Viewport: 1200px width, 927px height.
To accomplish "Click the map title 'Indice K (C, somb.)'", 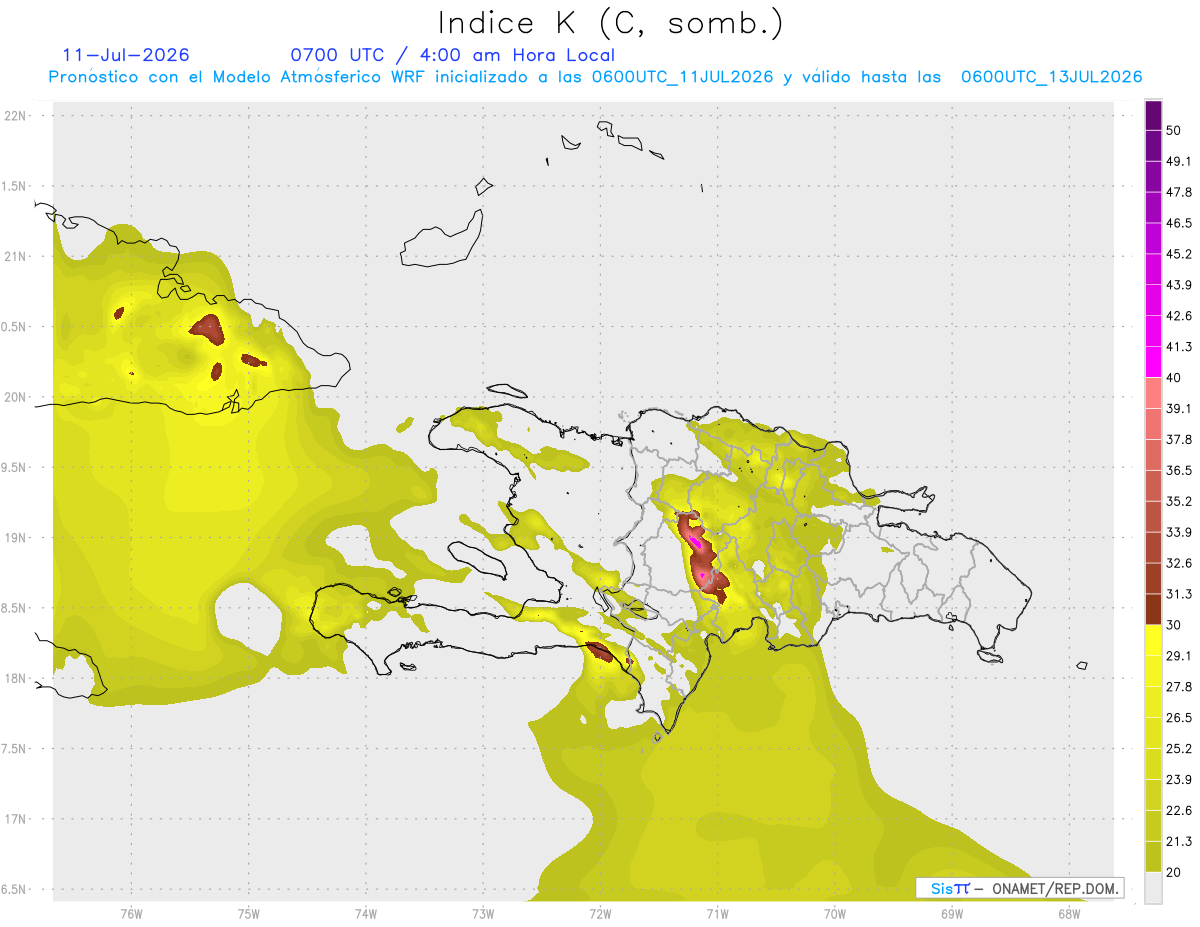I will click(x=611, y=23).
